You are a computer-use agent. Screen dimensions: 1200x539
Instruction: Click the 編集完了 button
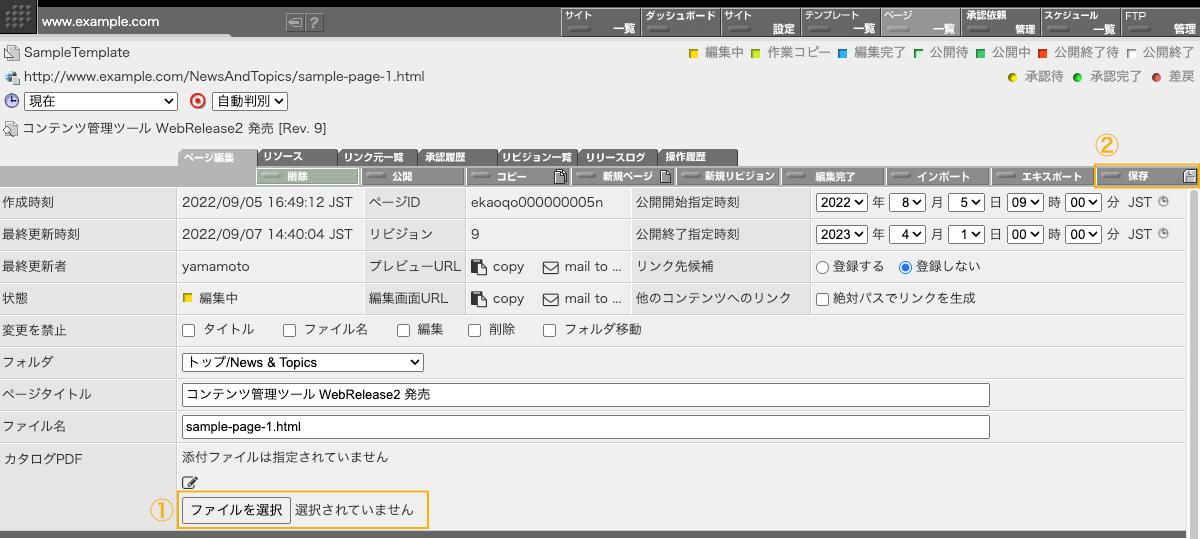833,176
